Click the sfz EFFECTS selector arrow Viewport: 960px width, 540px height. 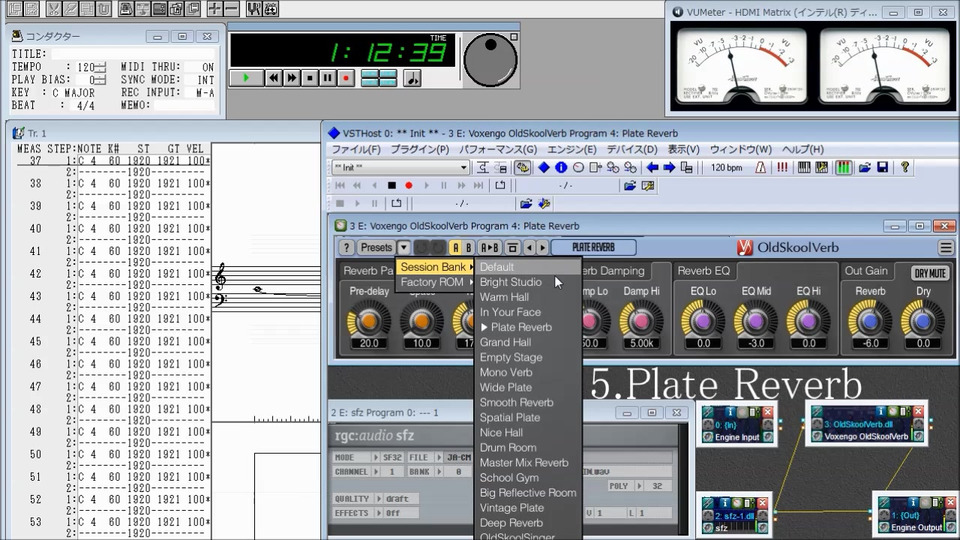click(379, 513)
